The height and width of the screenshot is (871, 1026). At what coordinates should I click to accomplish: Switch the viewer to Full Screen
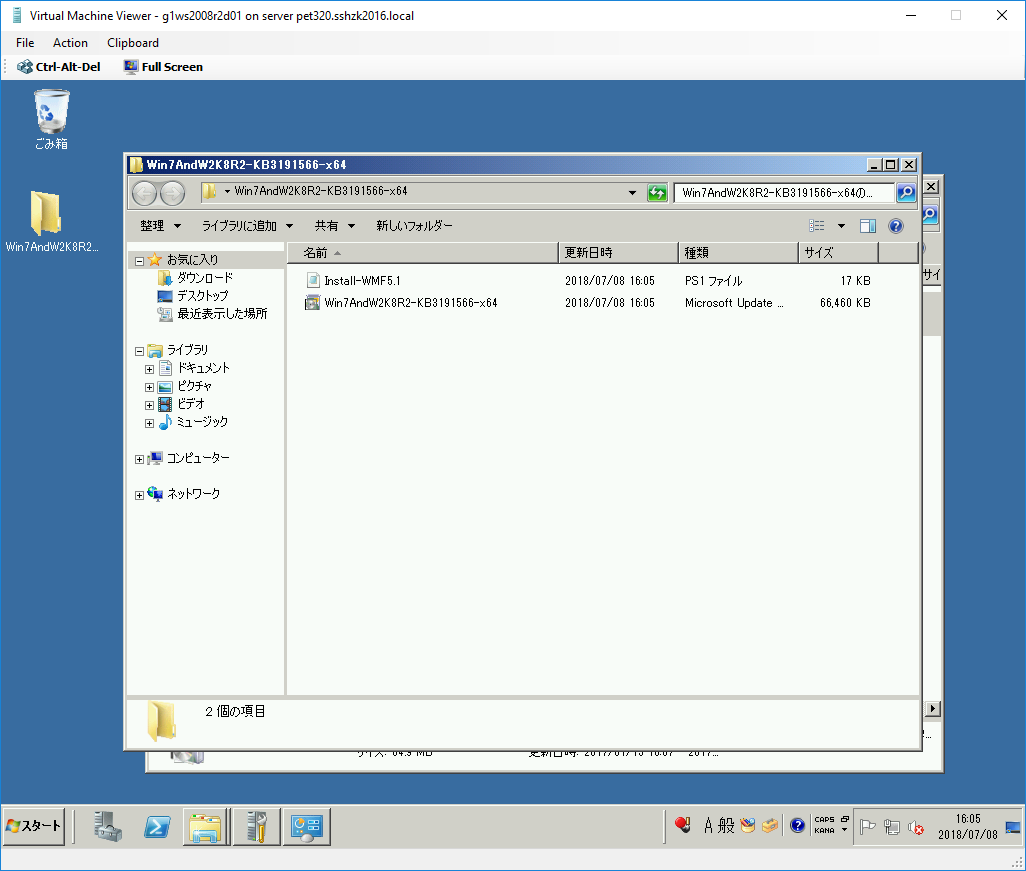point(163,67)
